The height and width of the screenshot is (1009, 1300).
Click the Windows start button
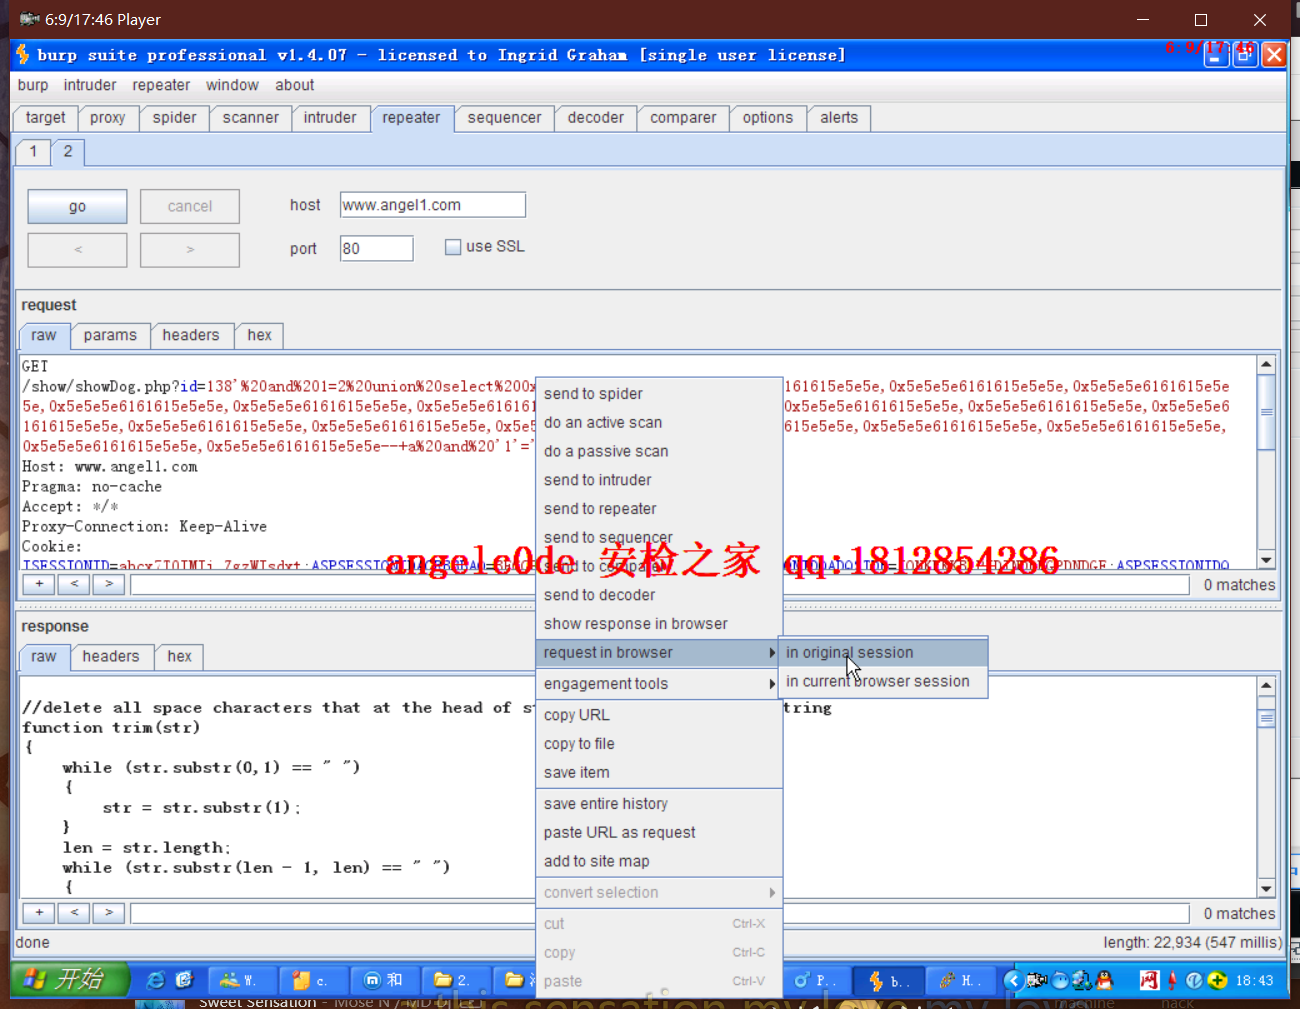click(69, 980)
